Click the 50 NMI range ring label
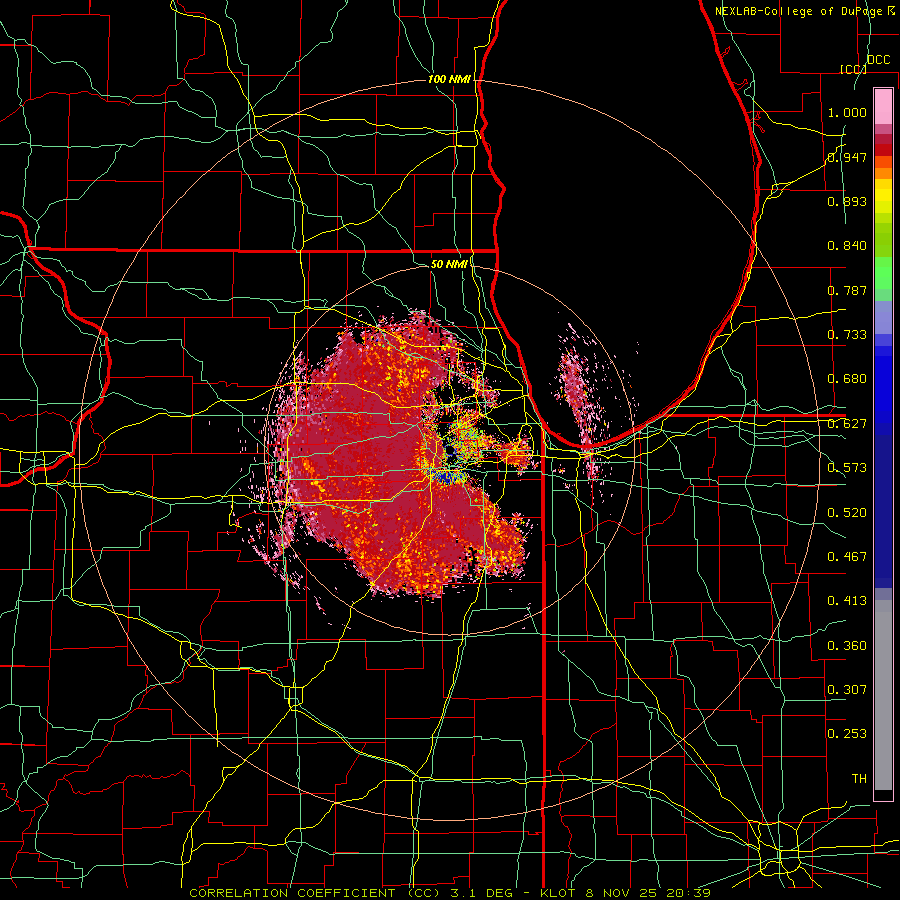The height and width of the screenshot is (900, 900). pos(449,264)
